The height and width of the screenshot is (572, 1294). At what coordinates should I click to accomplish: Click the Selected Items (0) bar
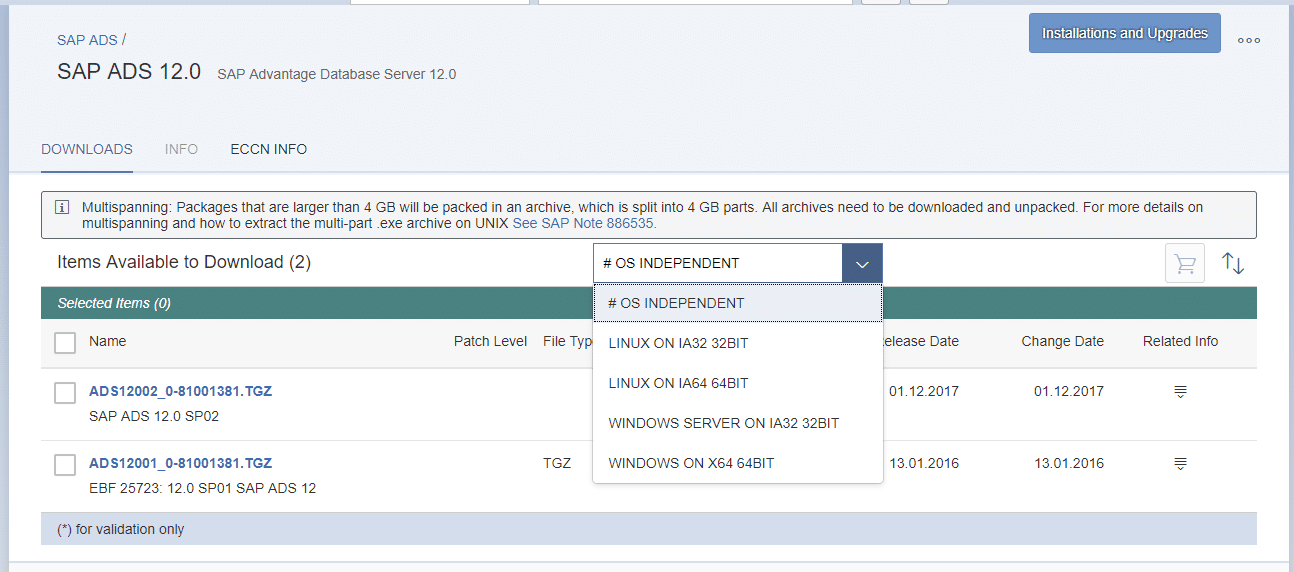(649, 303)
